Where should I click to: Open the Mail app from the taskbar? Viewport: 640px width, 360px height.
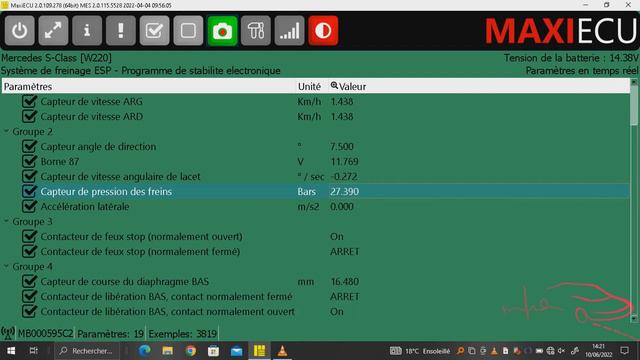point(236,351)
